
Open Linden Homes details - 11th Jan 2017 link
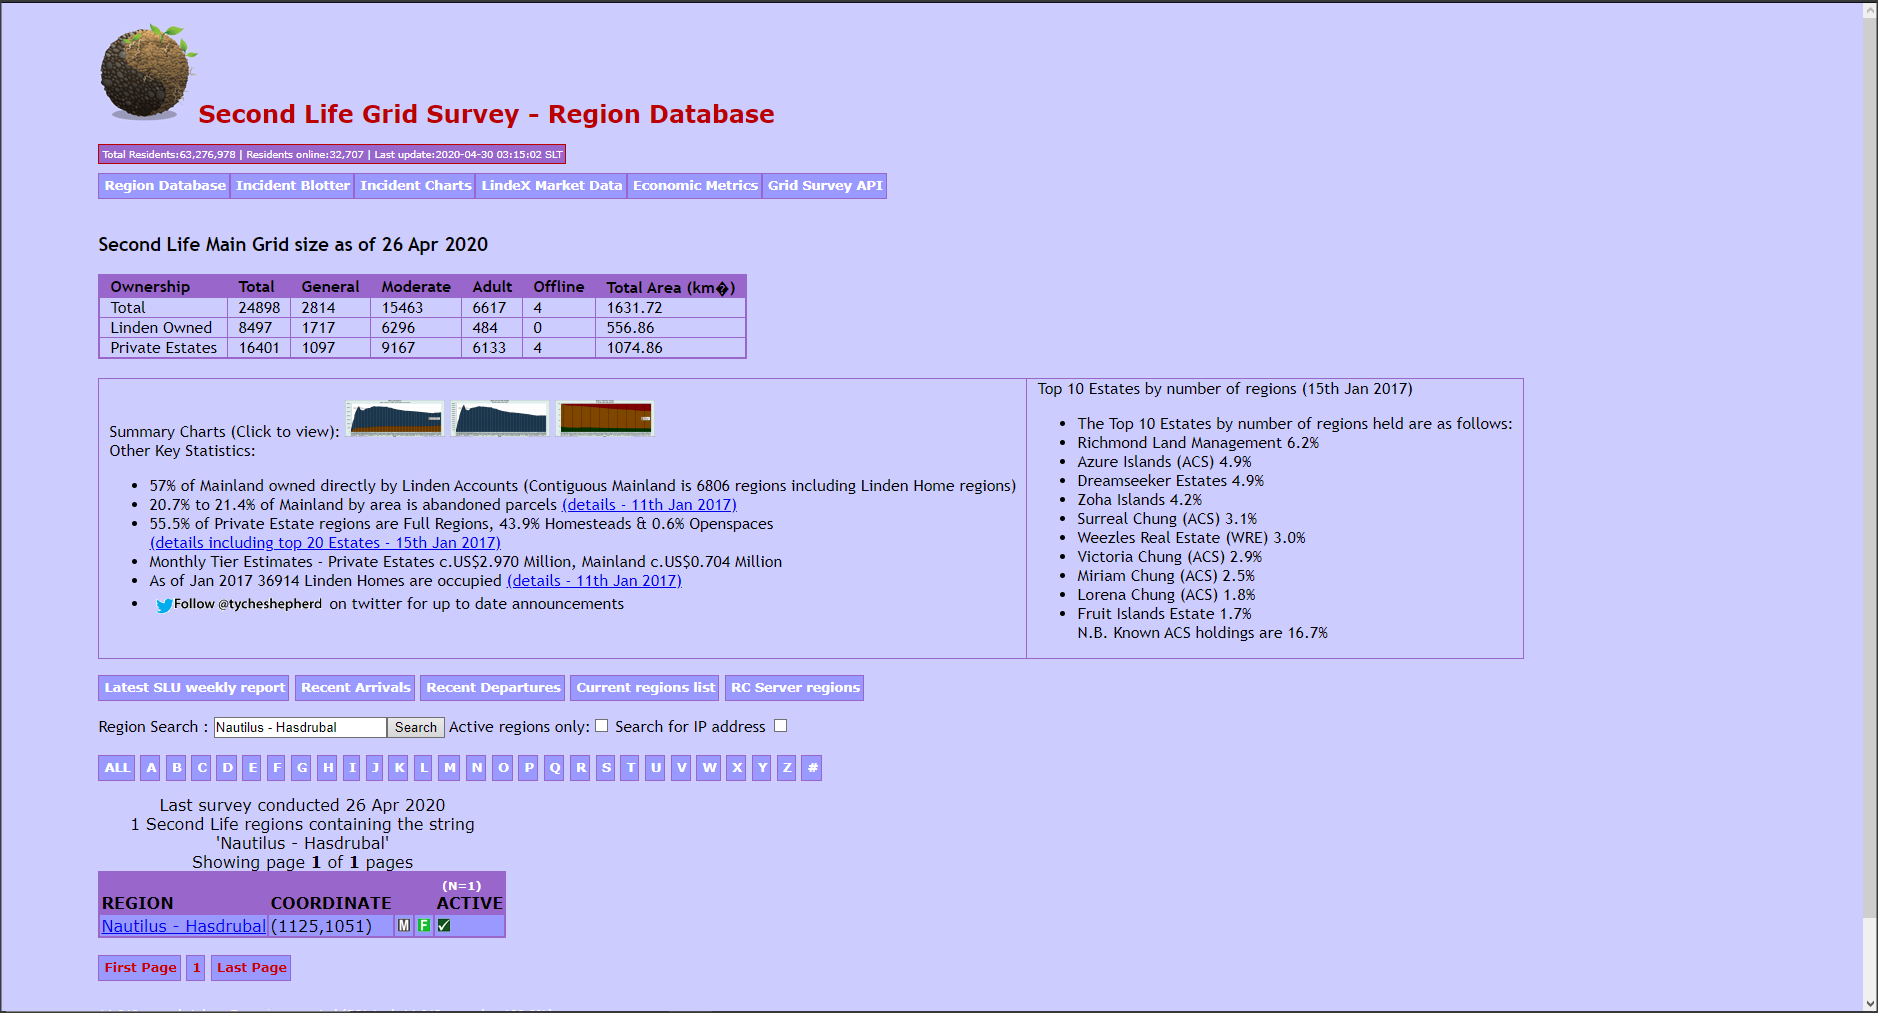(x=594, y=581)
